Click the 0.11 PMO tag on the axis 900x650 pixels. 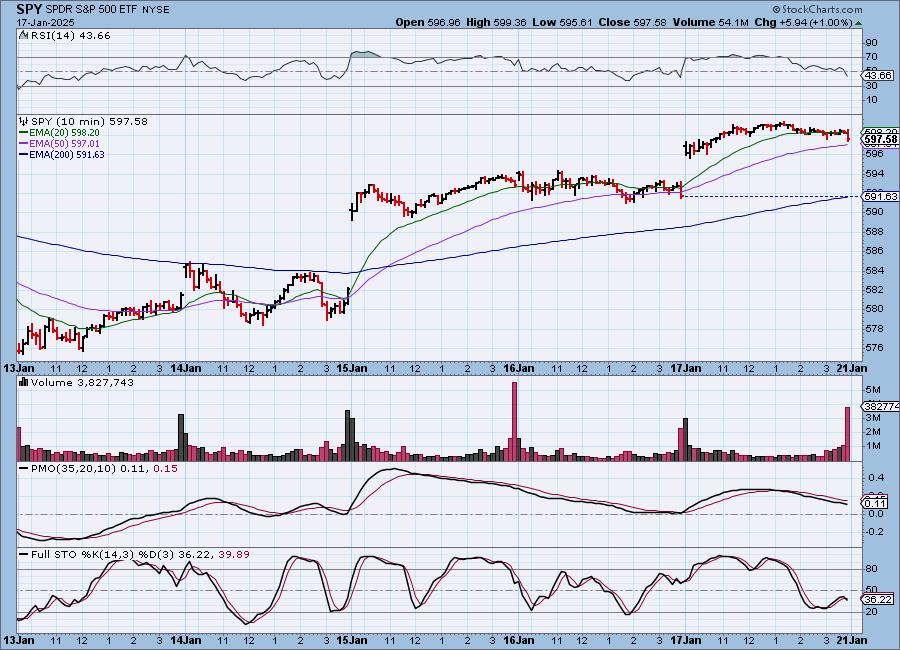(876, 503)
